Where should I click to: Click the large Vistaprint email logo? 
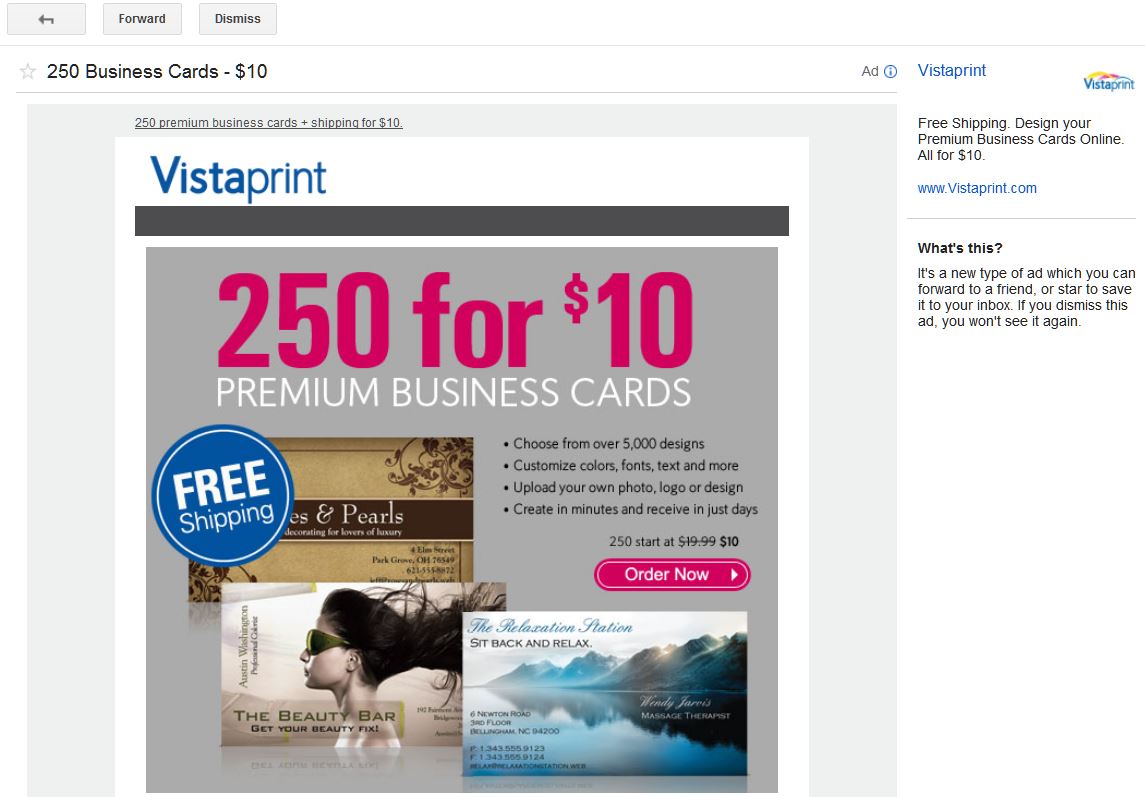pyautogui.click(x=238, y=177)
